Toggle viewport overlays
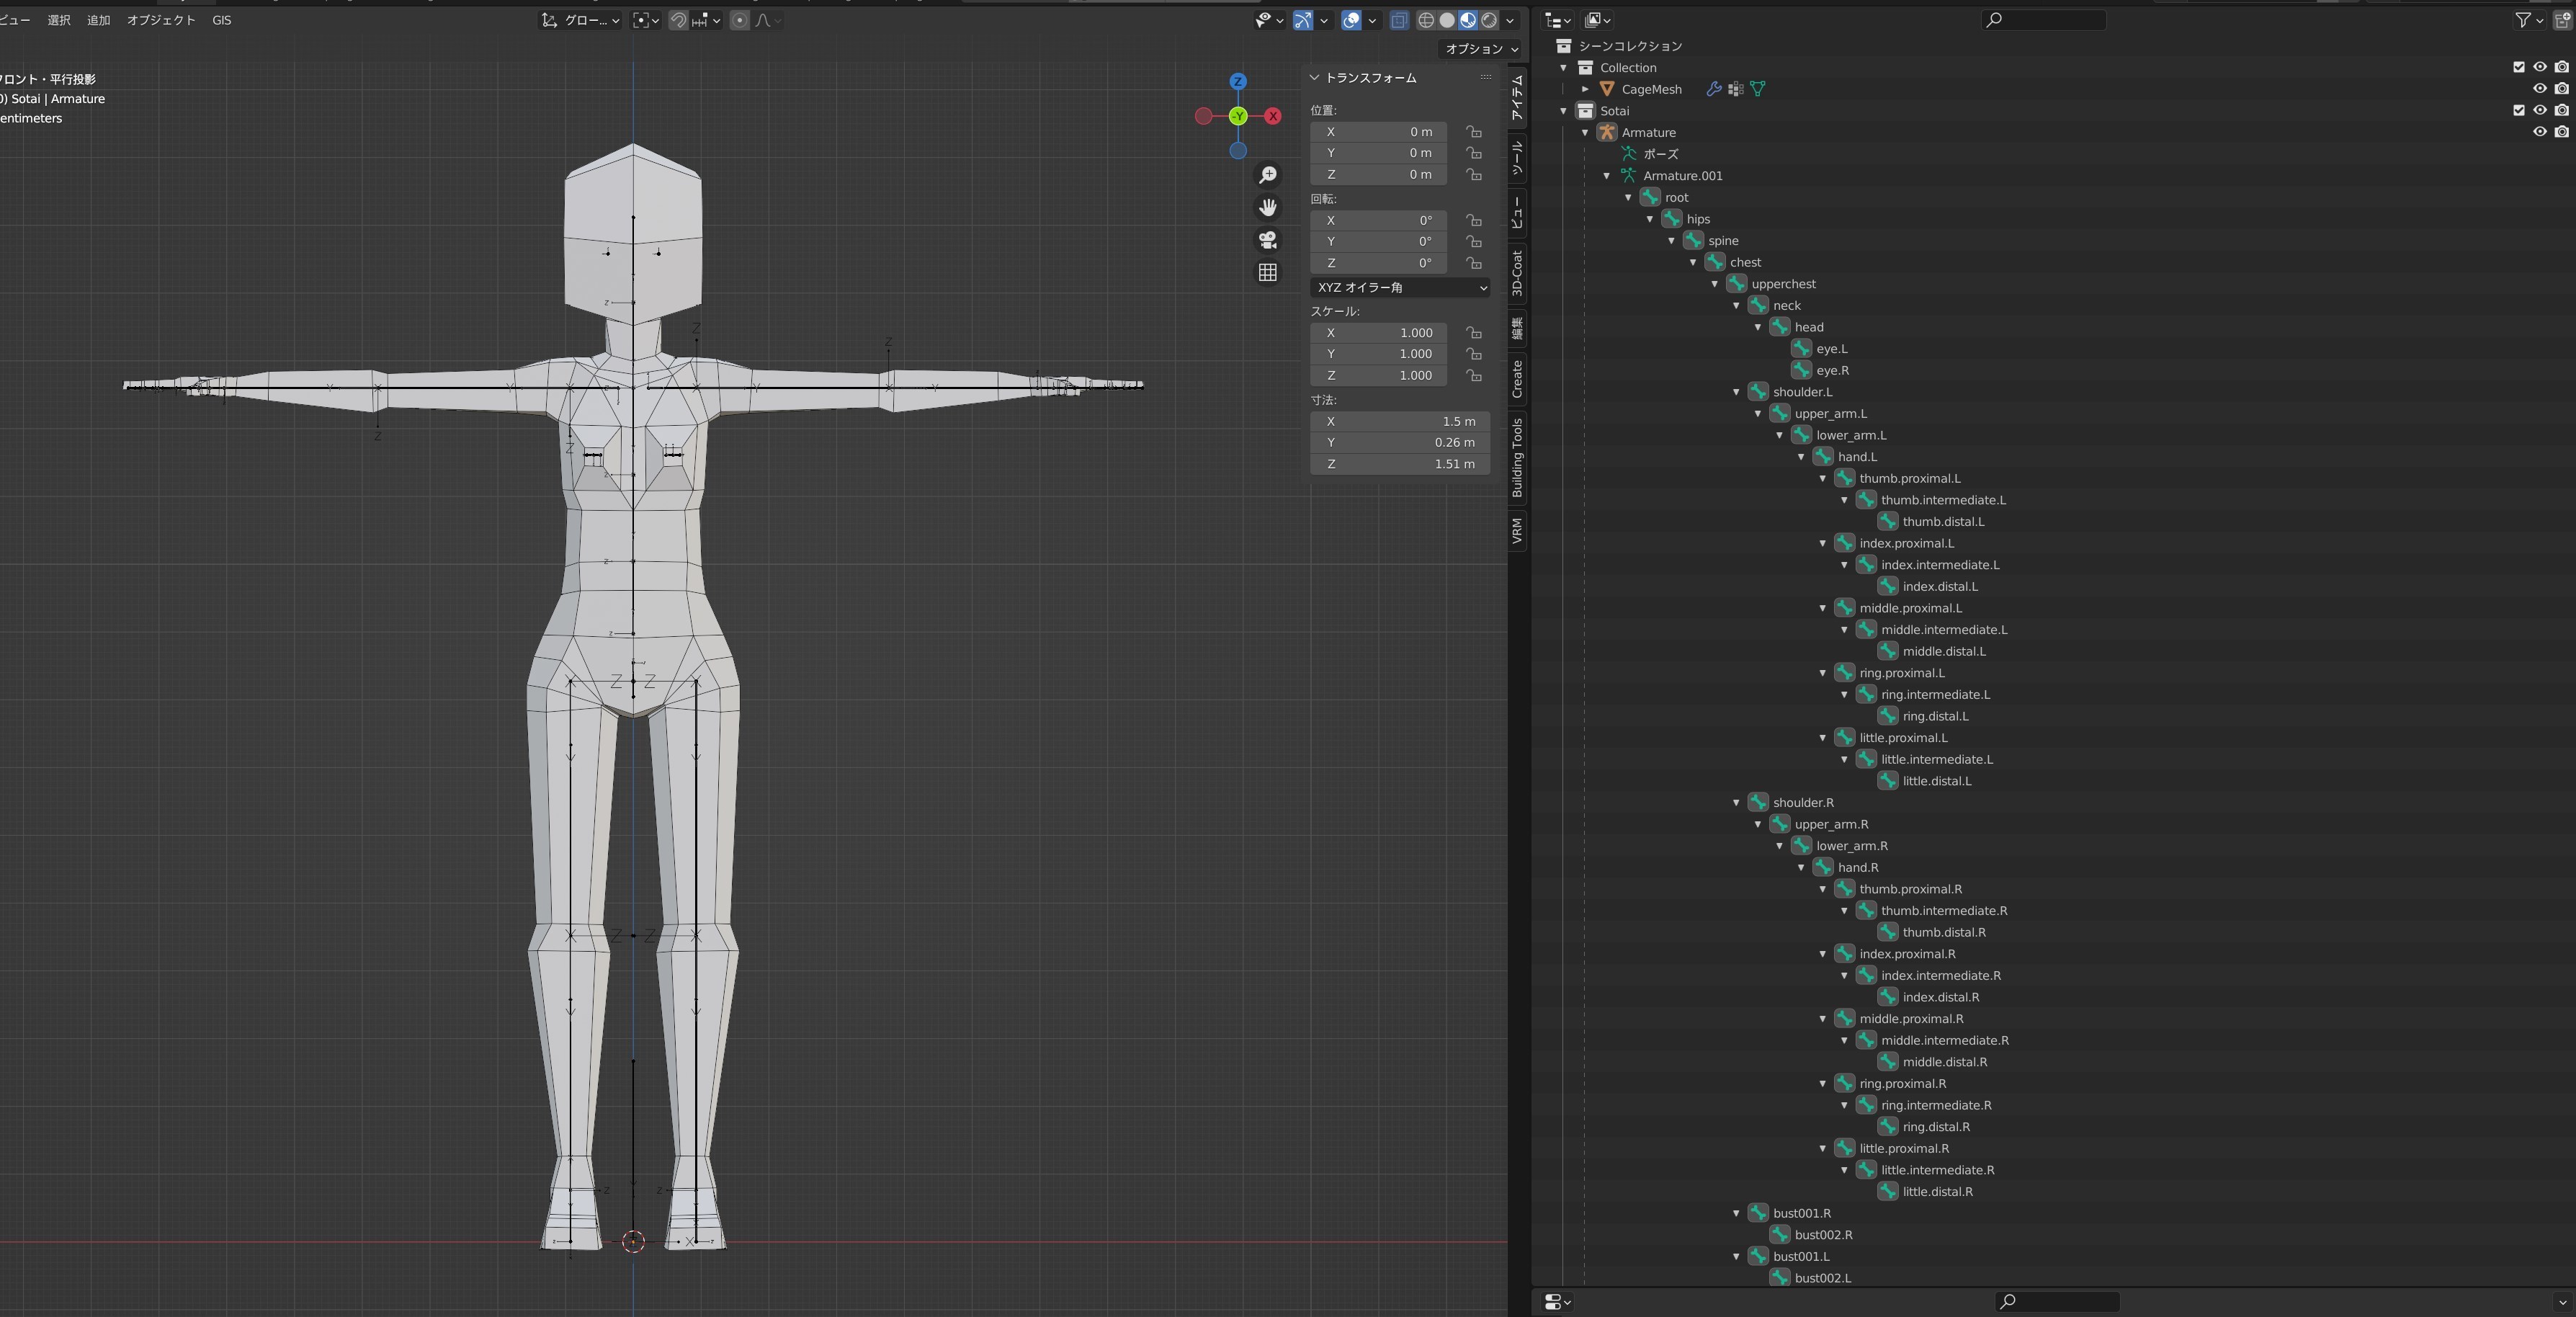The height and width of the screenshot is (1317, 2576). tap(1352, 20)
